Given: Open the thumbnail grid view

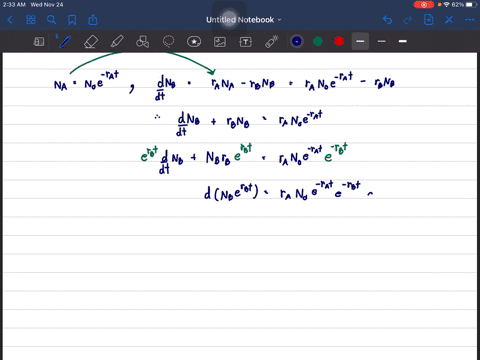Looking at the screenshot, I should coord(31,20).
